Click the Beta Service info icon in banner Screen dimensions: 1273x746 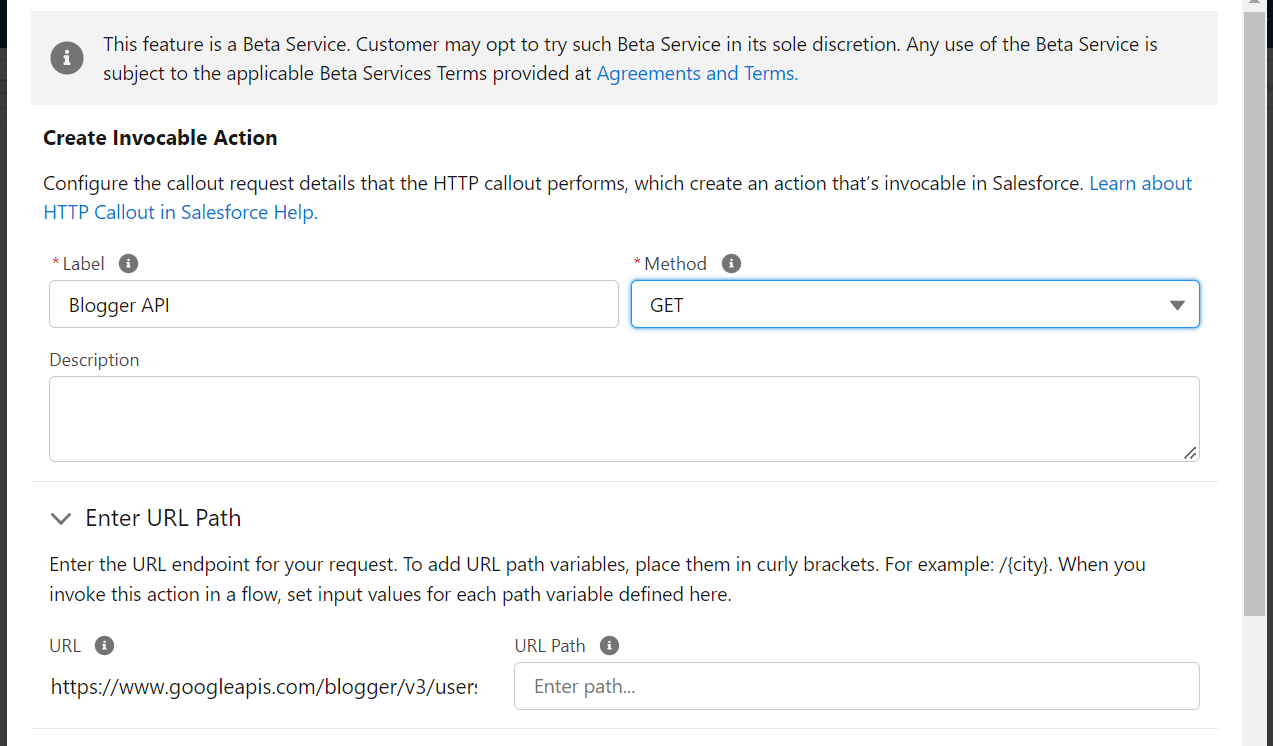click(x=67, y=58)
